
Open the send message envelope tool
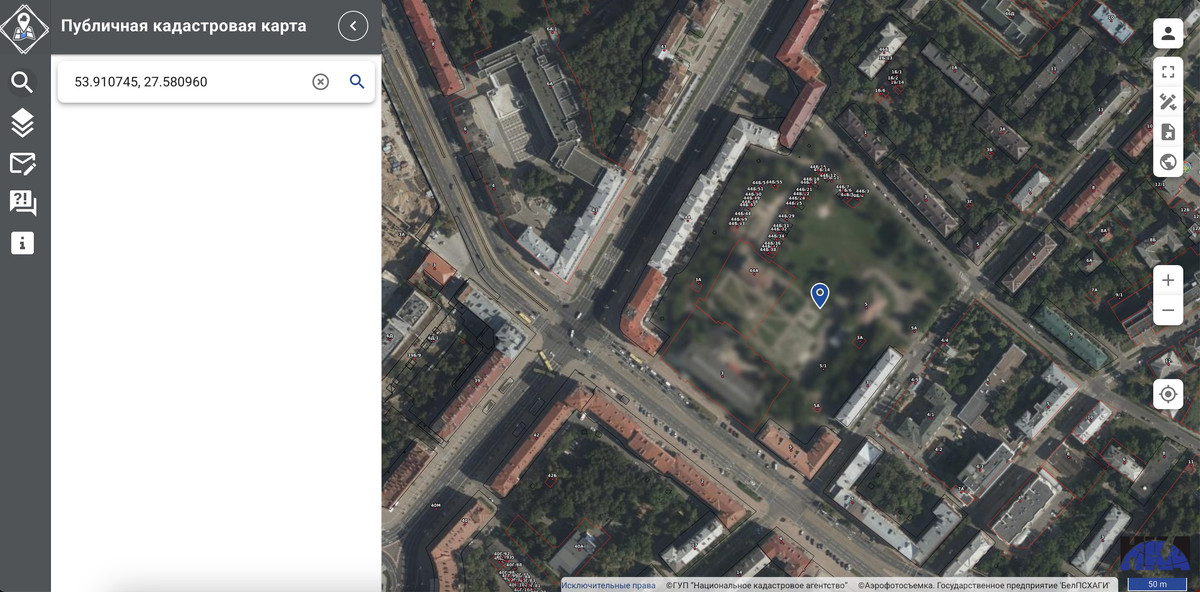(22, 163)
